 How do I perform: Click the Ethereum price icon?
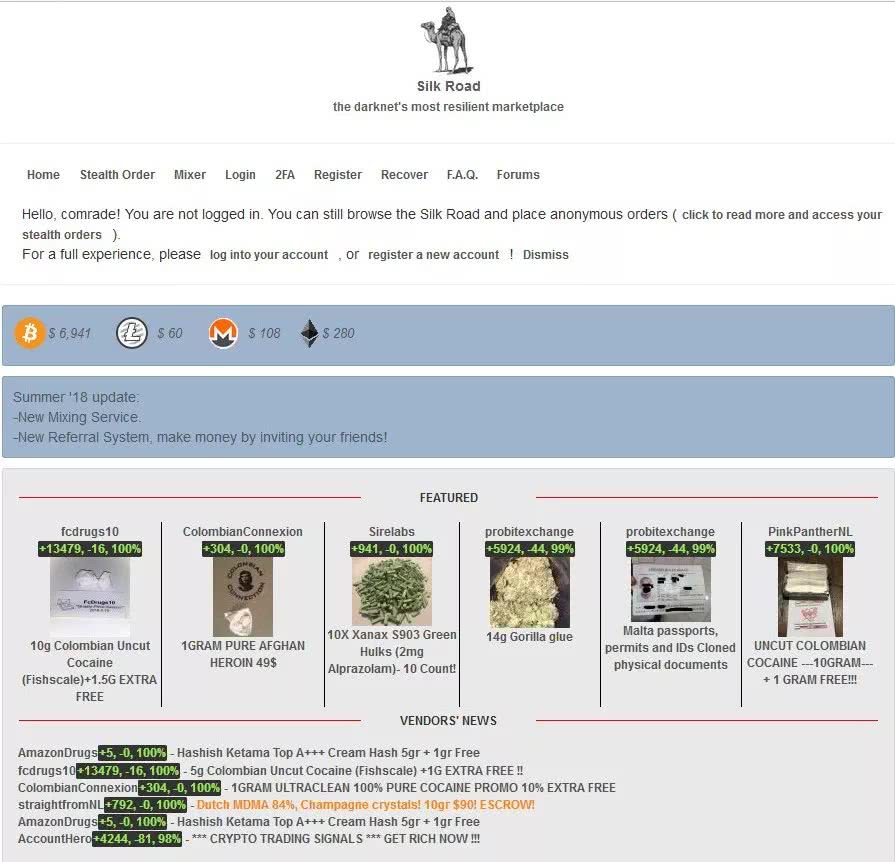(x=309, y=333)
